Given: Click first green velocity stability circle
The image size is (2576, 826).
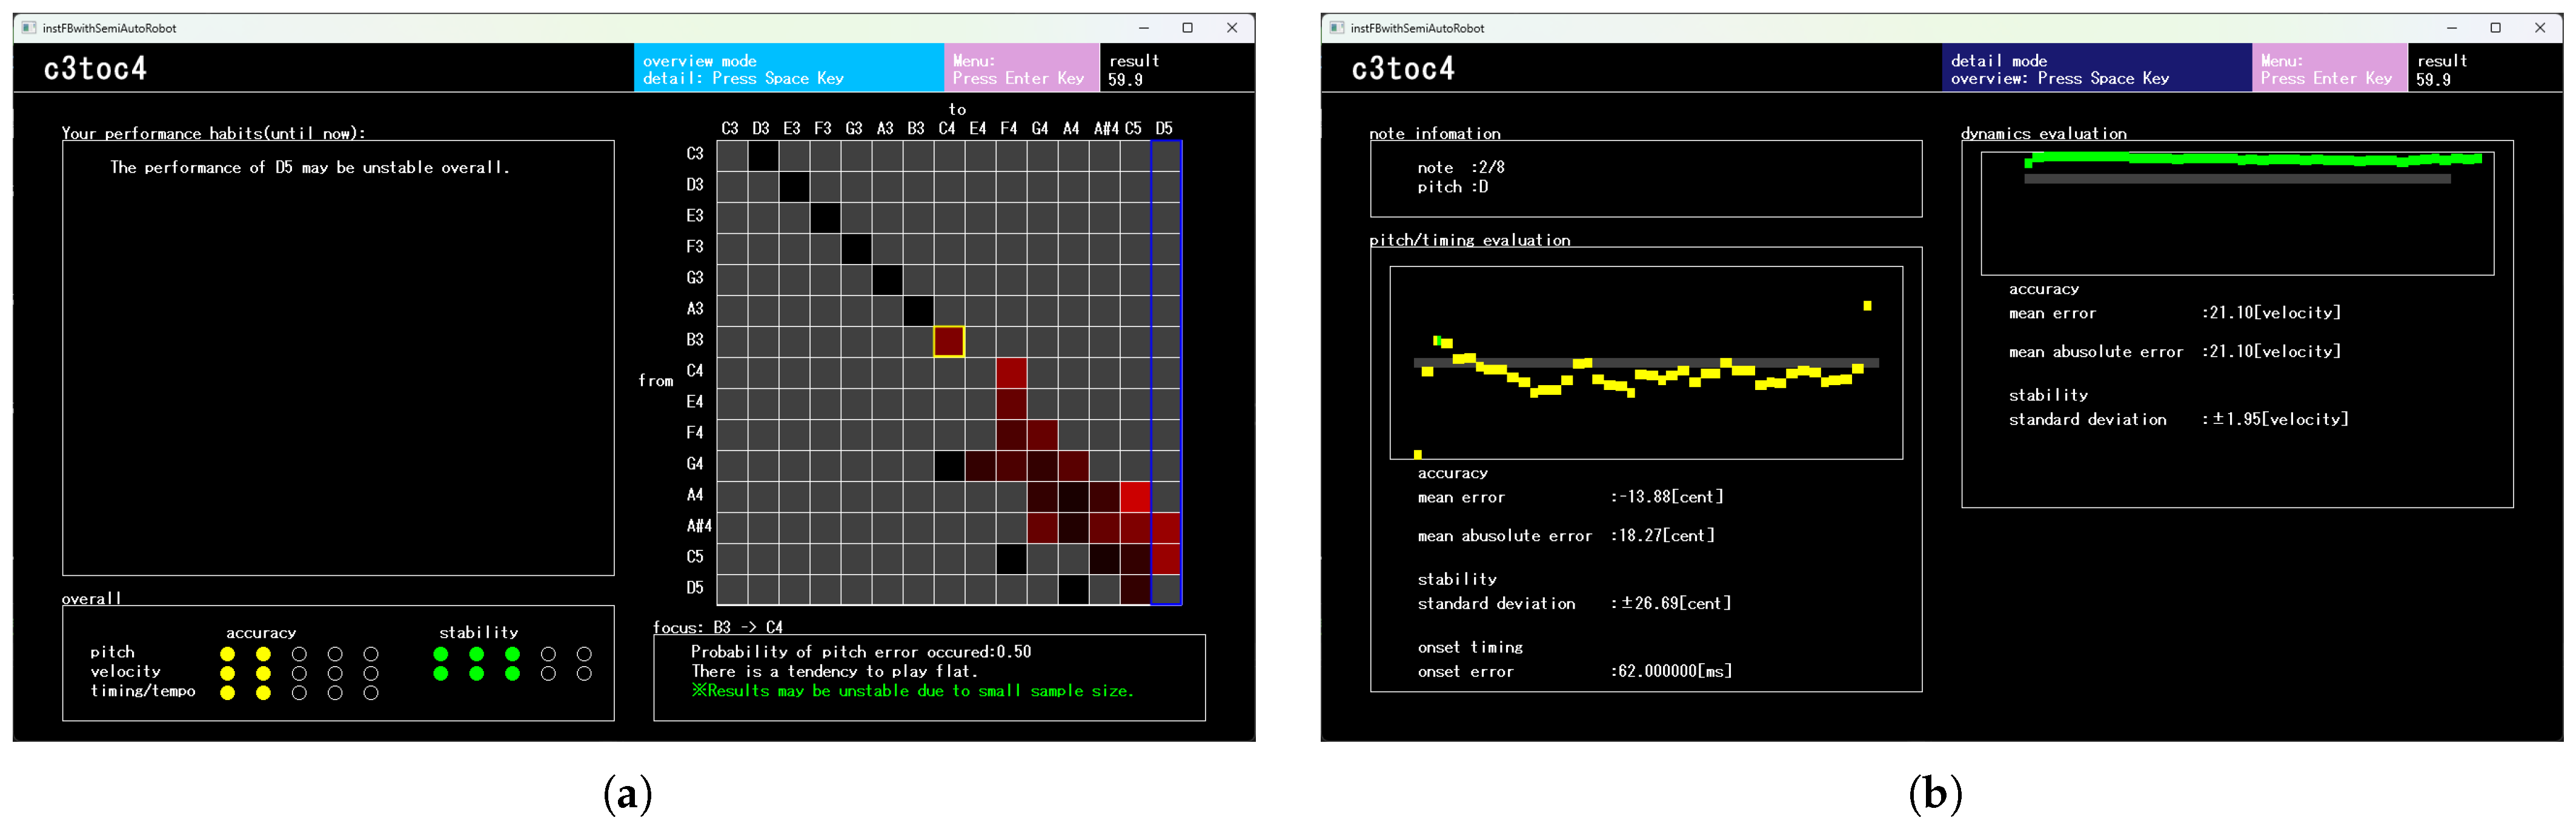Looking at the screenshot, I should point(441,673).
